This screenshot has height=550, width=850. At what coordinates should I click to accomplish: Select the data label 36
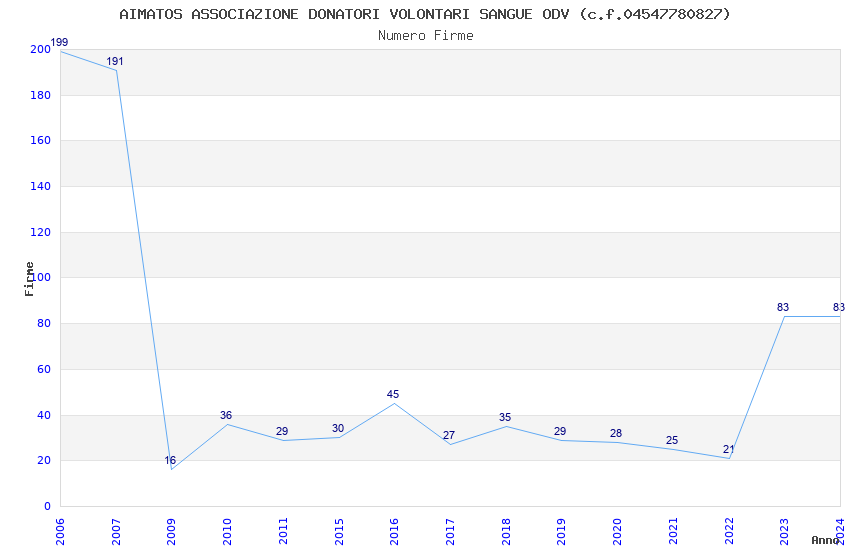[x=226, y=415]
